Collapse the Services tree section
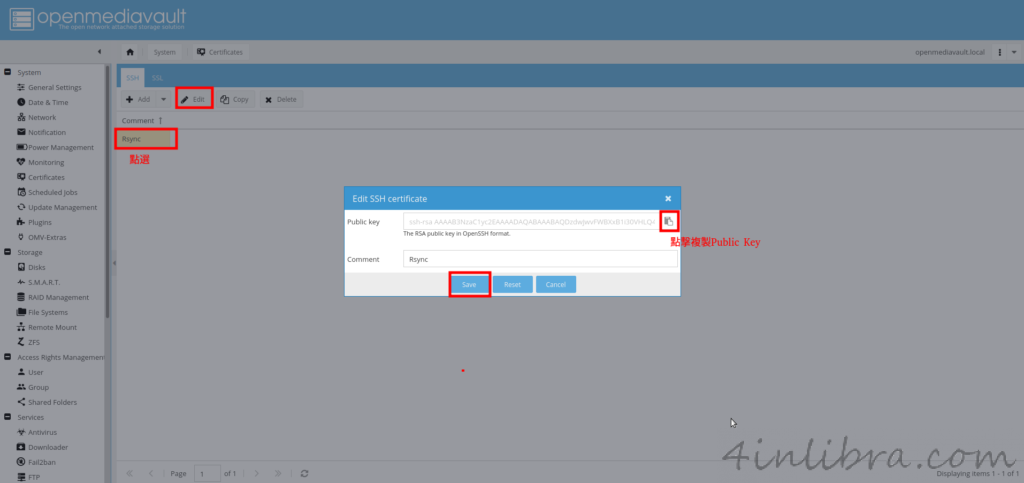 [x=8, y=417]
